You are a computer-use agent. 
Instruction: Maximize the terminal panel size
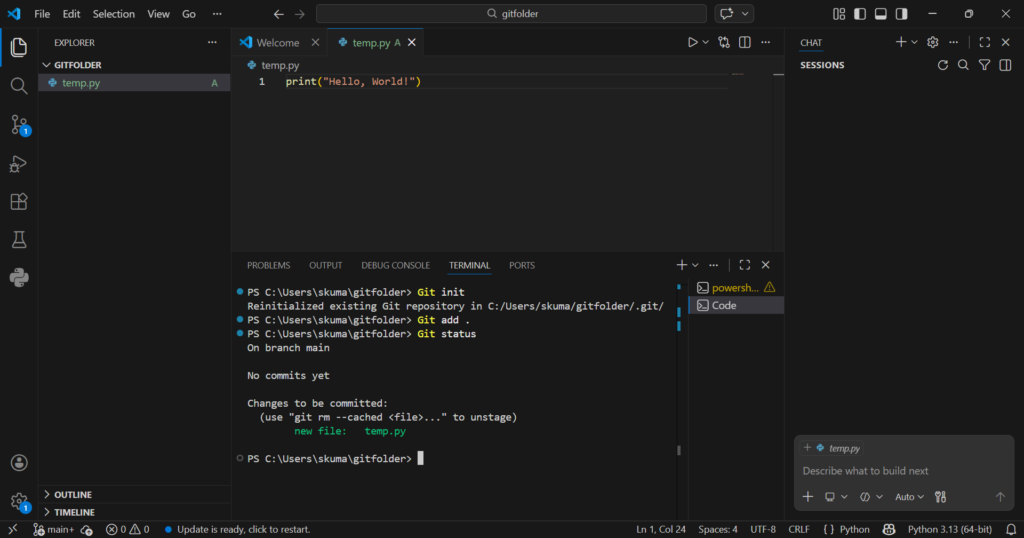744,265
